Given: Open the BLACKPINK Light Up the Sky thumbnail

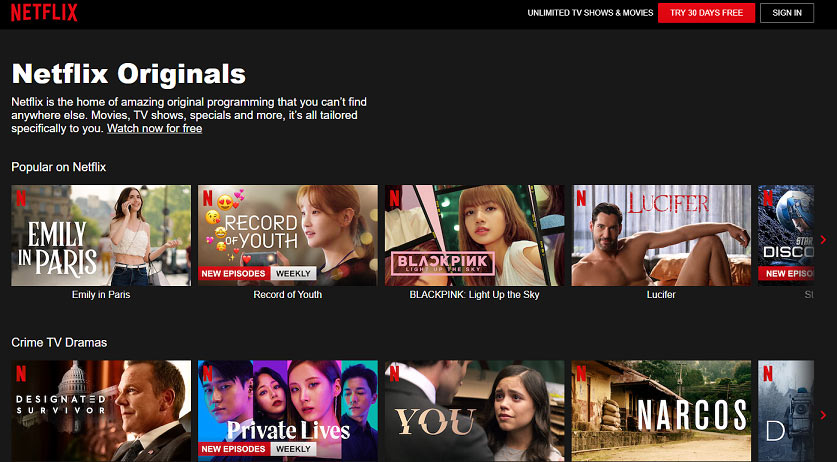Looking at the screenshot, I should [x=475, y=236].
